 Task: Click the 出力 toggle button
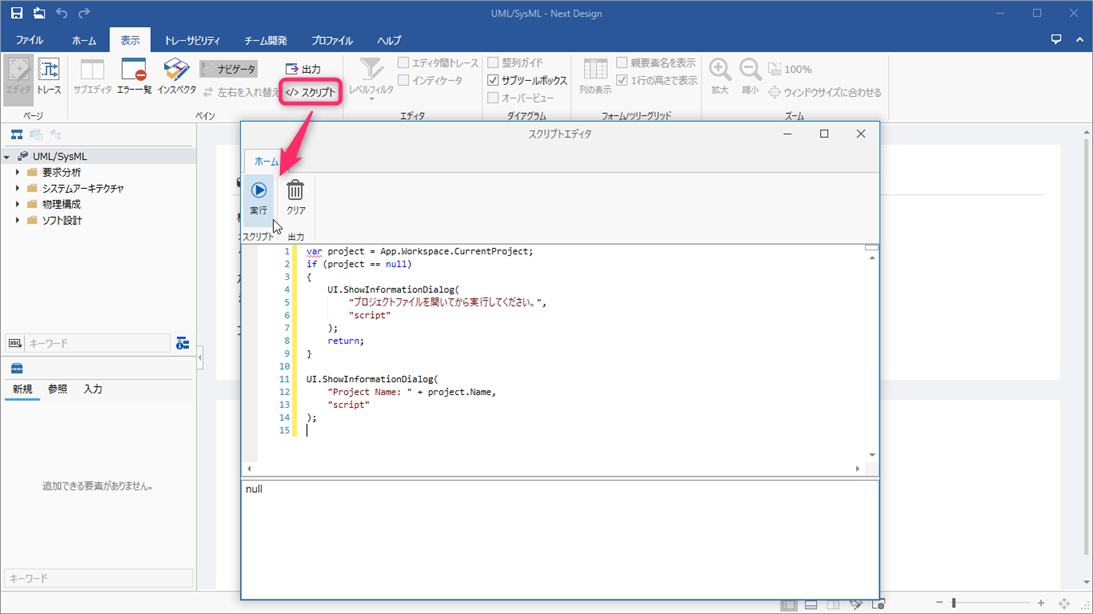point(305,68)
